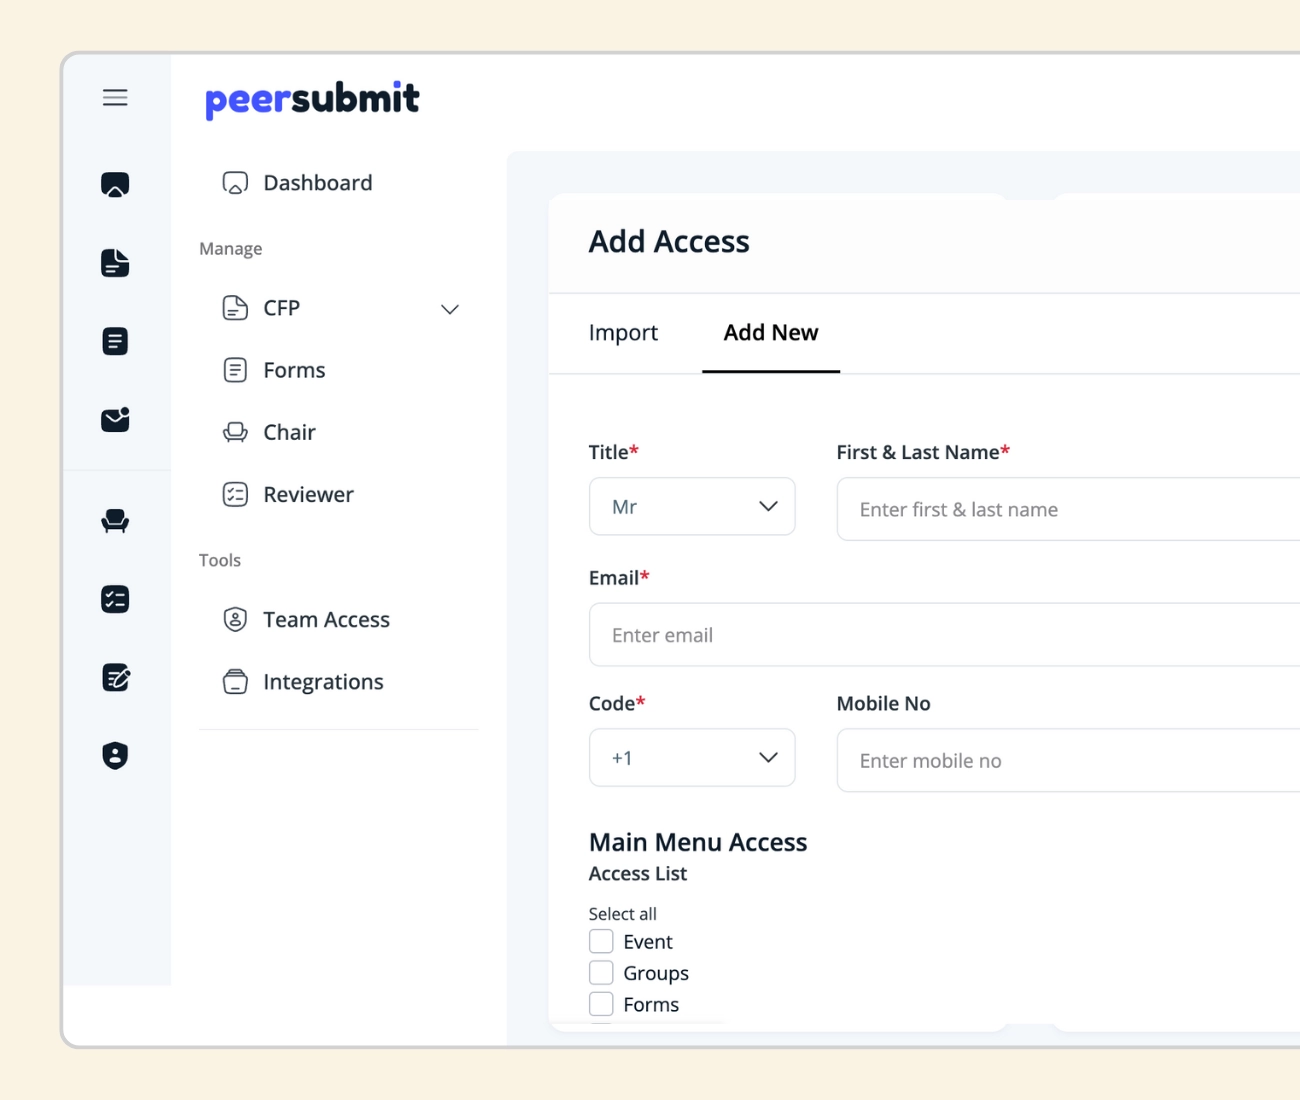Click the hamburger menu to collapse the sidebar

tap(114, 97)
